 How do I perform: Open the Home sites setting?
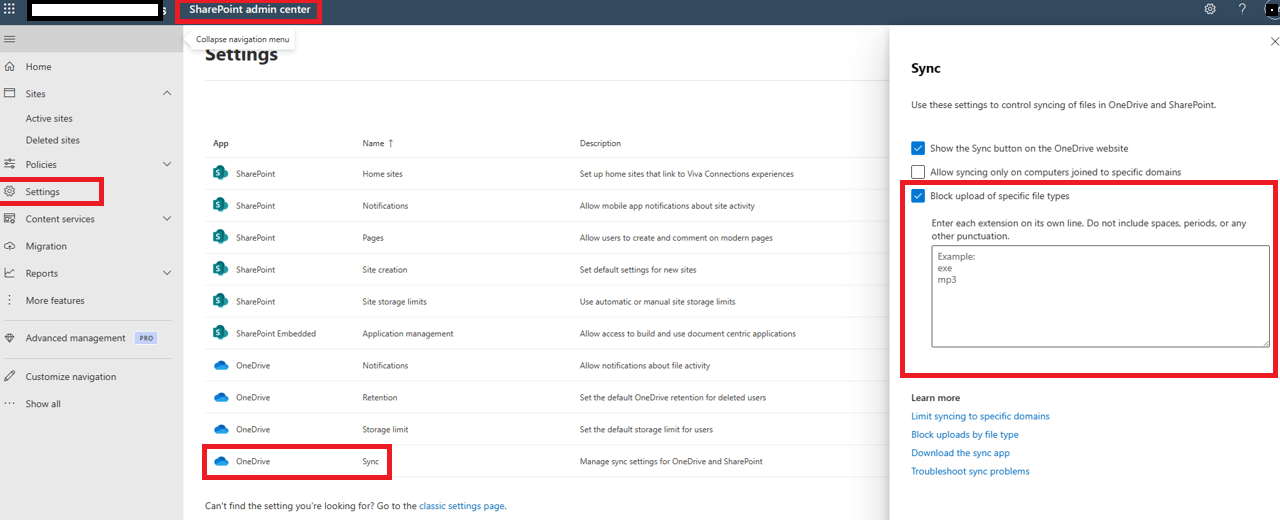pos(382,174)
